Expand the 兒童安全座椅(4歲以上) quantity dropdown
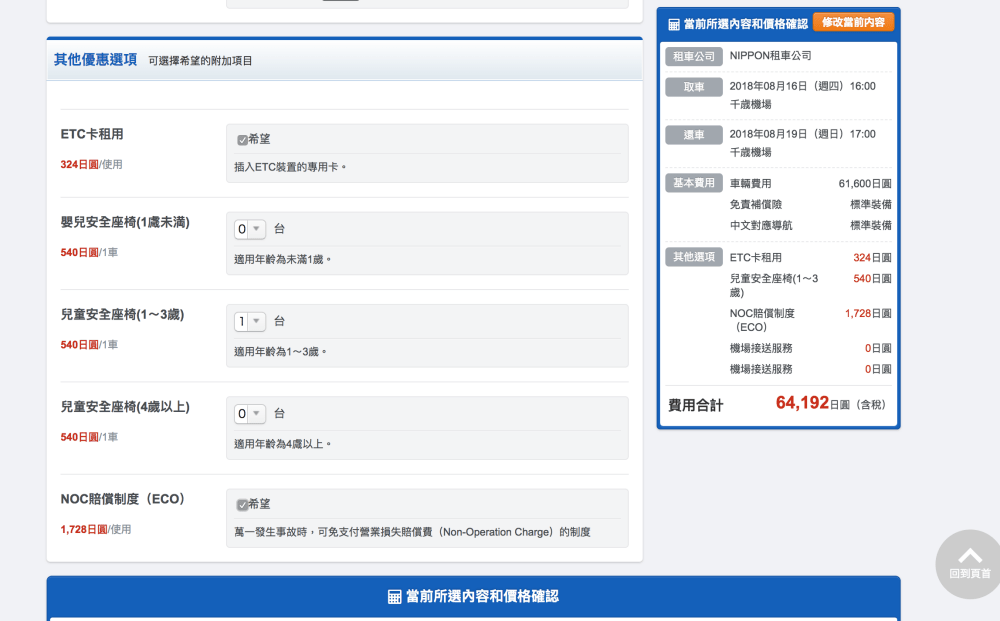This screenshot has width=1000, height=621. point(250,413)
